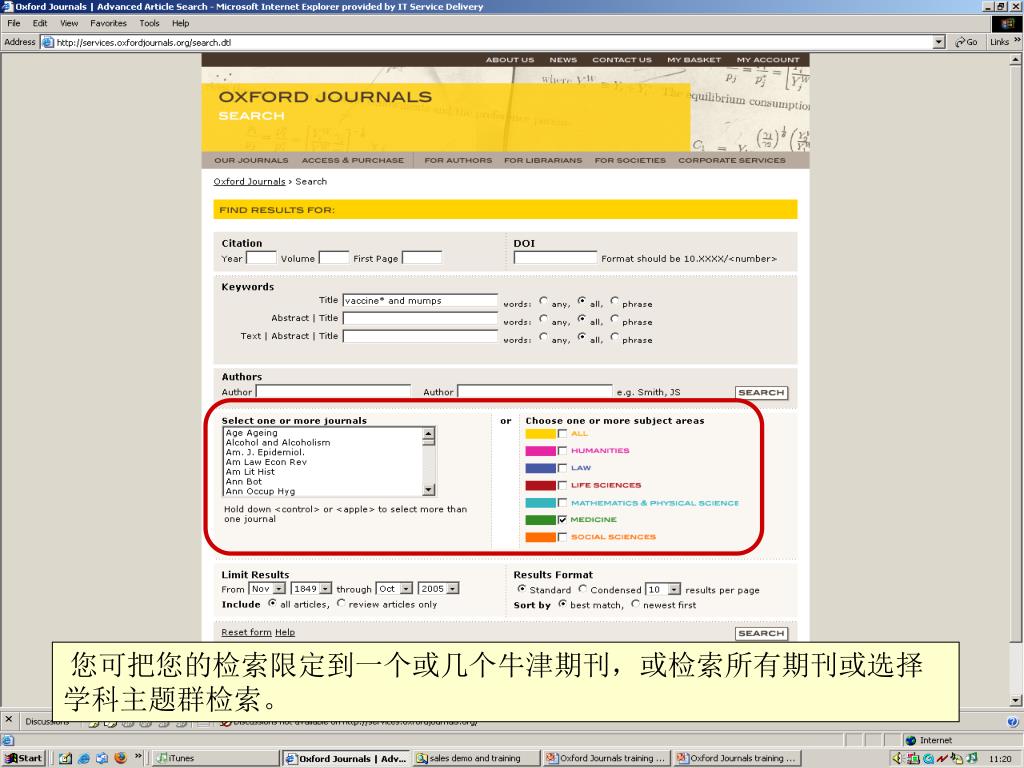1024x768 pixels.
Task: Sort results by newest first
Action: click(635, 604)
